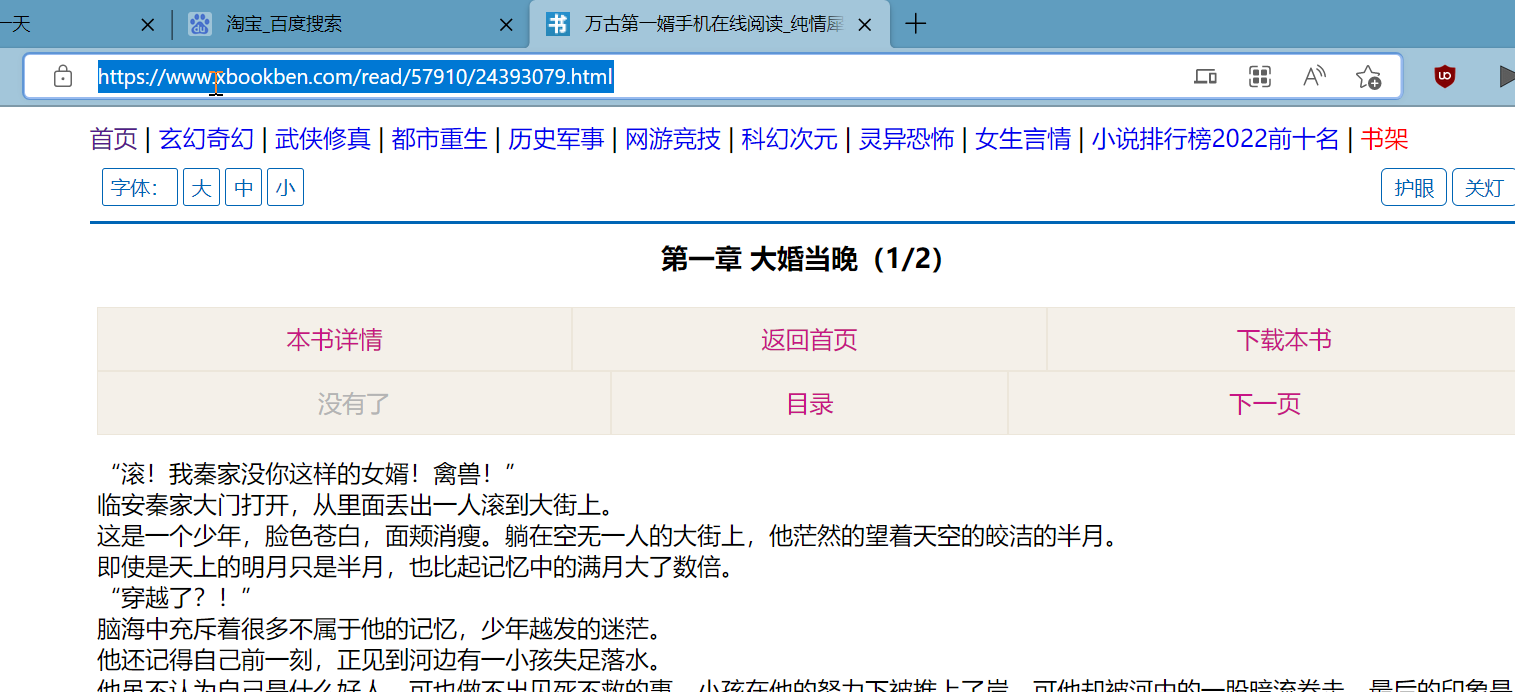Click the line starting 他还记得自己前一刻
Image resolution: width=1515 pixels, height=692 pixels.
coord(380,662)
